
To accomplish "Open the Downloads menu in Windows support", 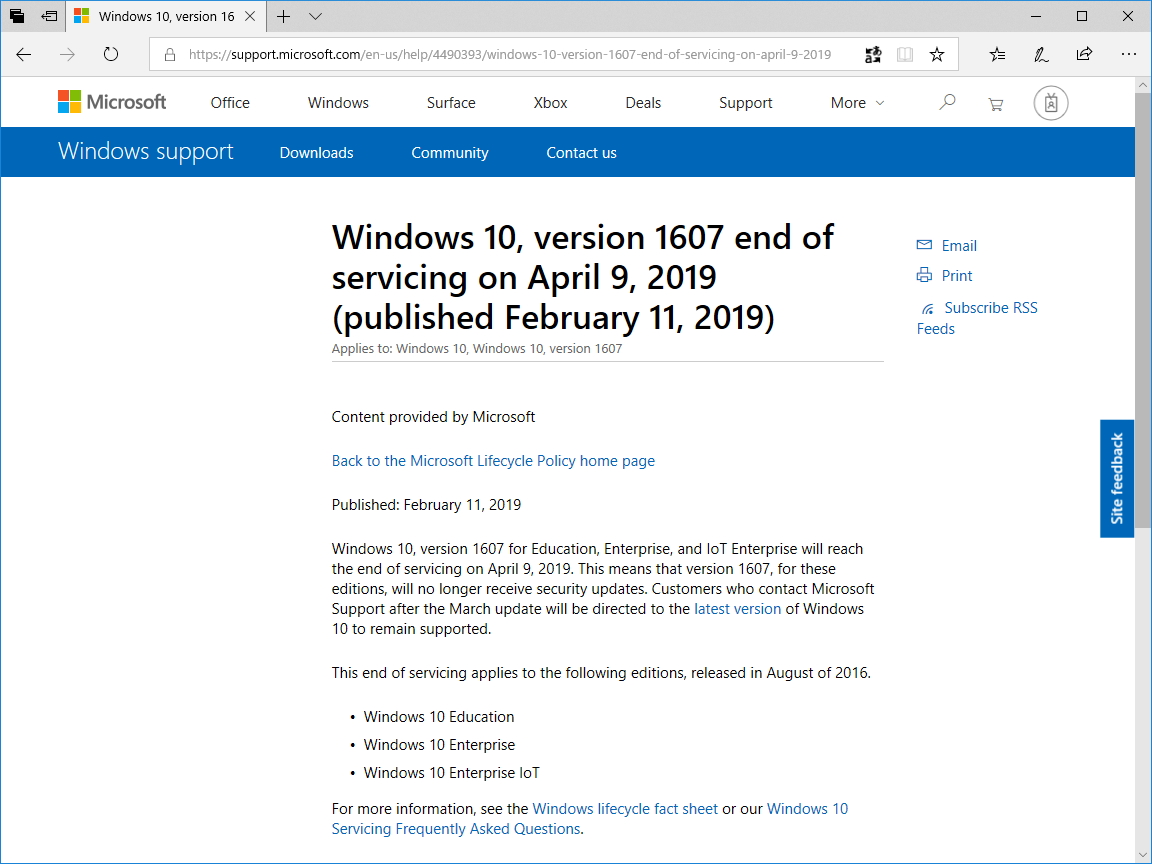I will [x=316, y=153].
